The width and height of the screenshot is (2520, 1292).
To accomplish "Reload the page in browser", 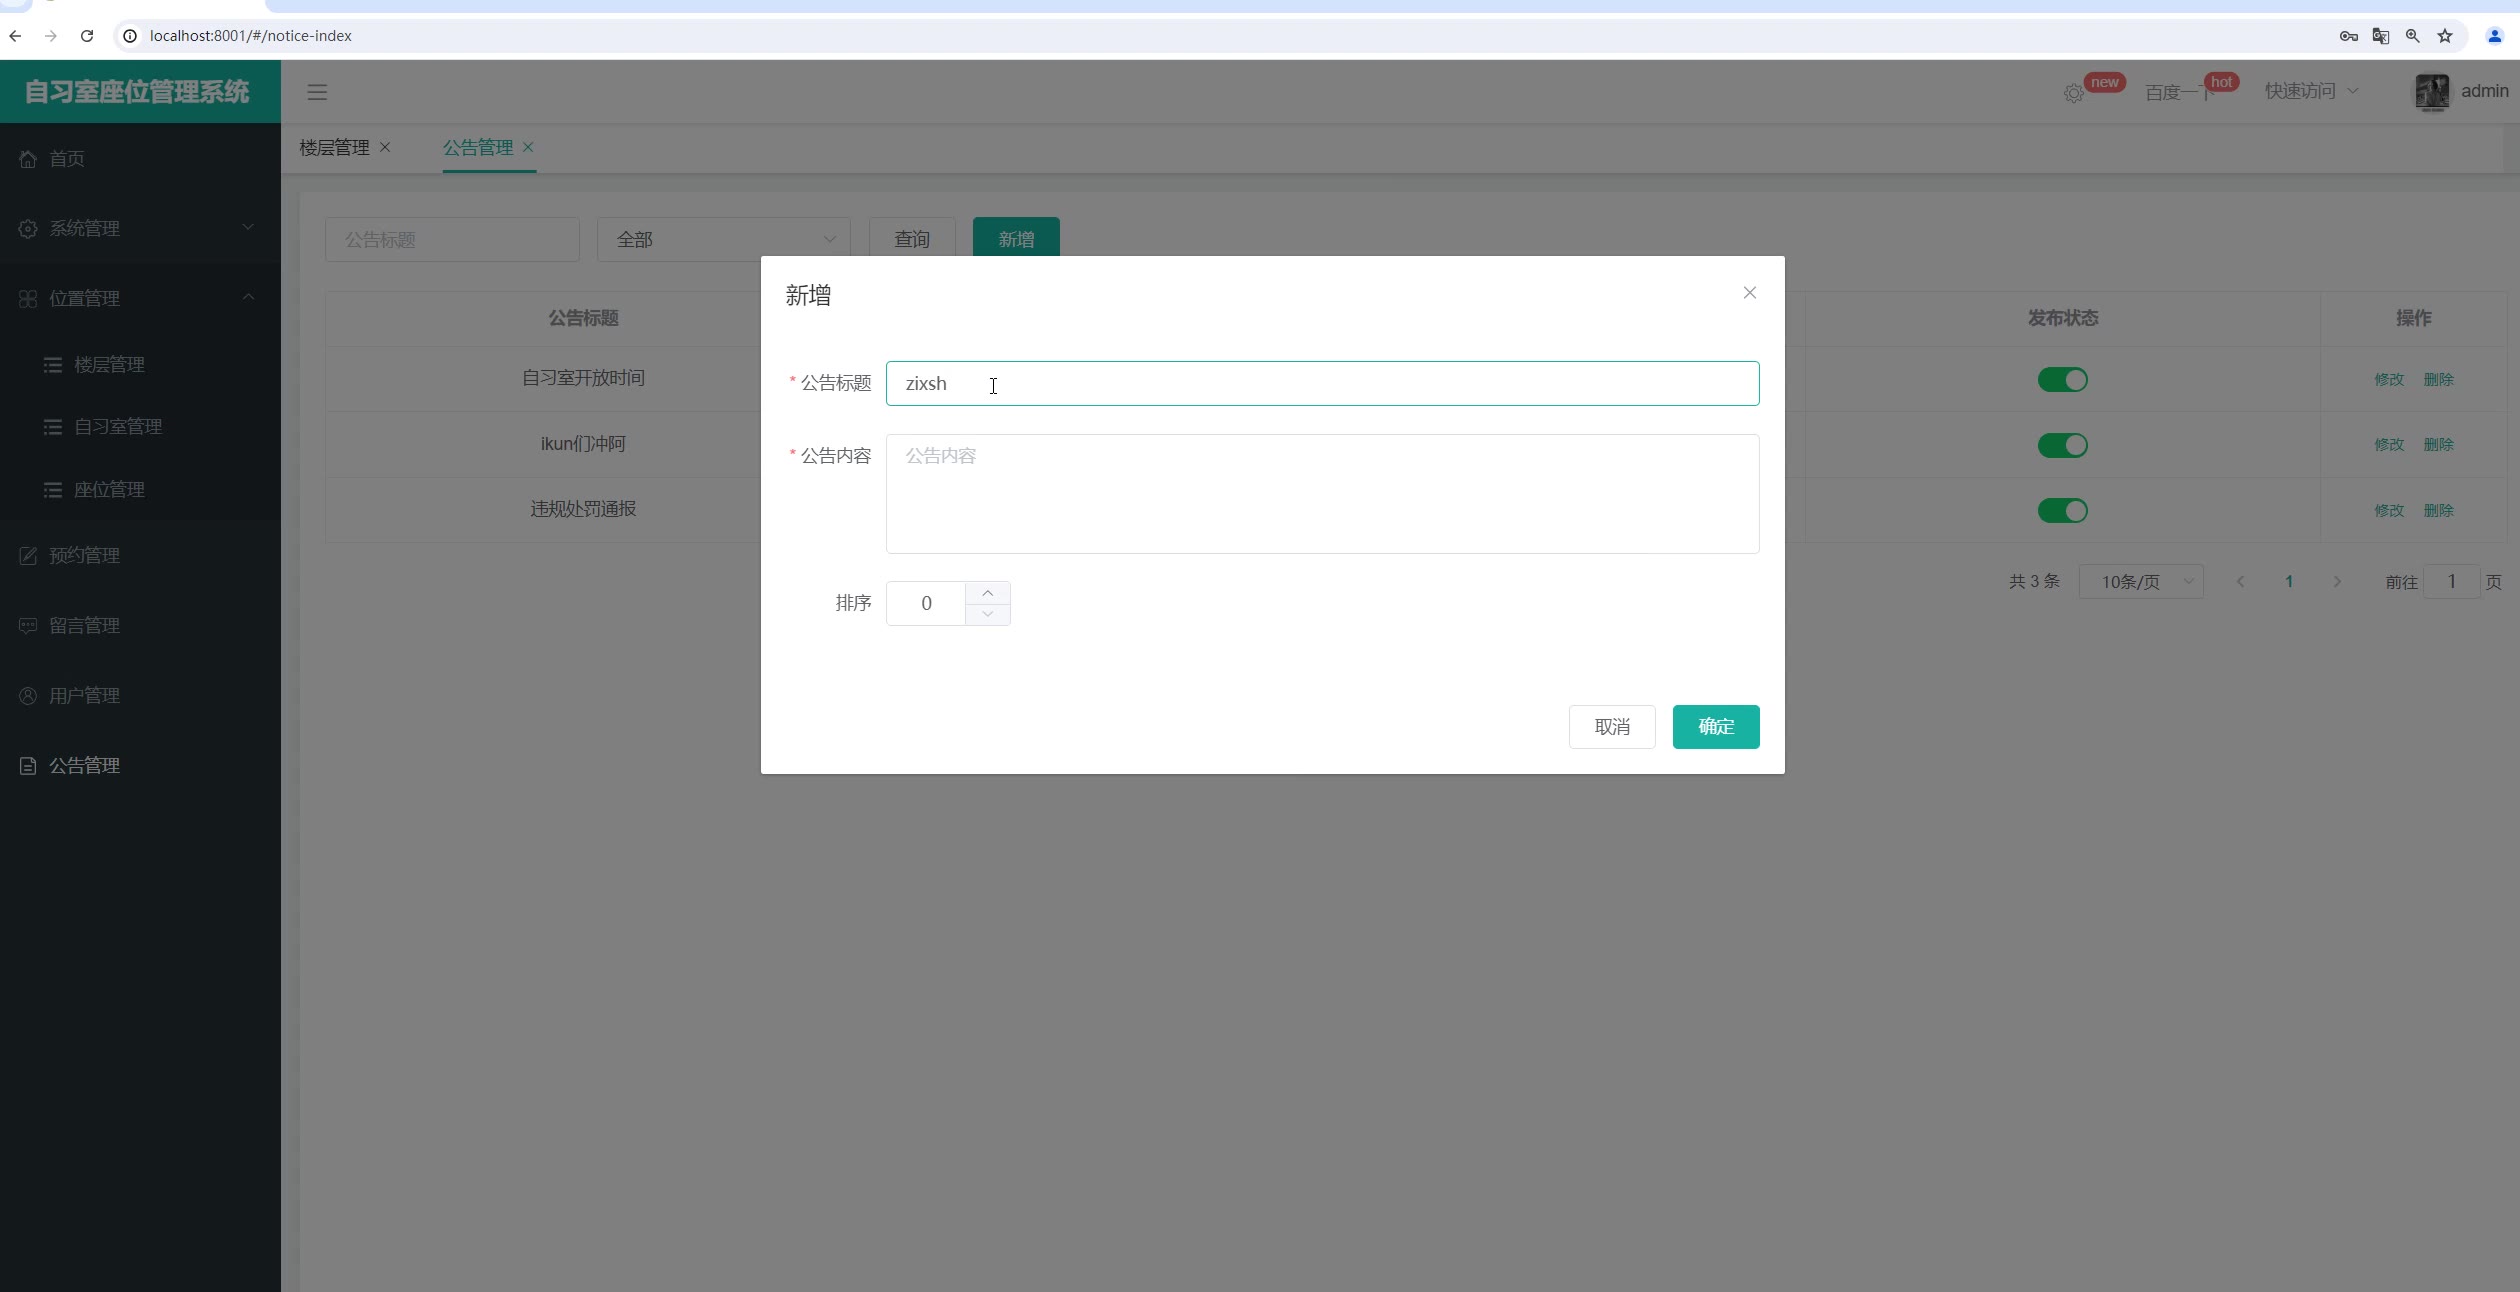I will 87,36.
